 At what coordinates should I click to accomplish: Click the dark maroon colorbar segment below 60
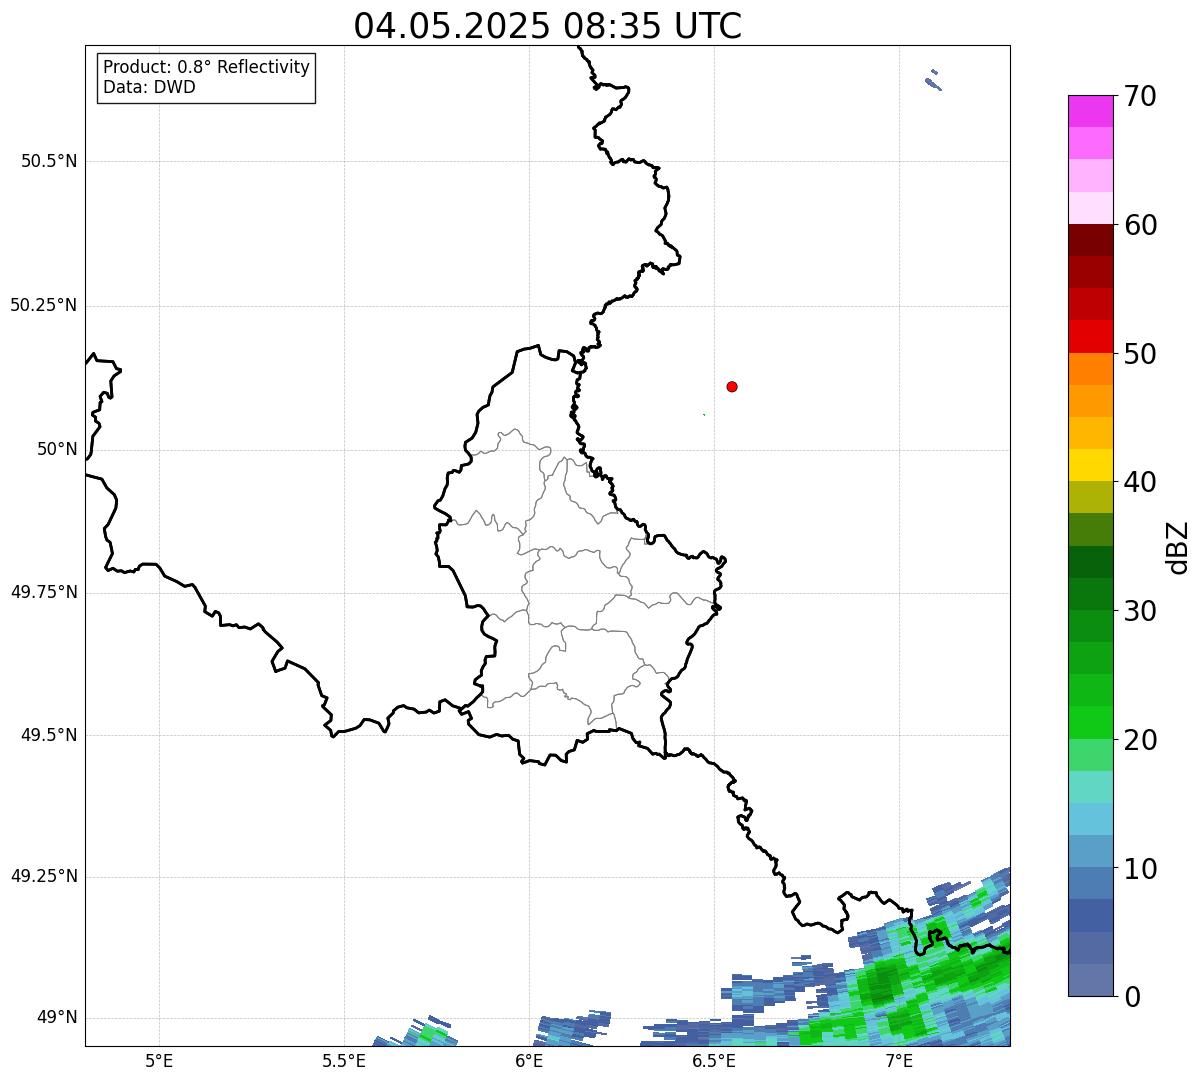(1091, 240)
